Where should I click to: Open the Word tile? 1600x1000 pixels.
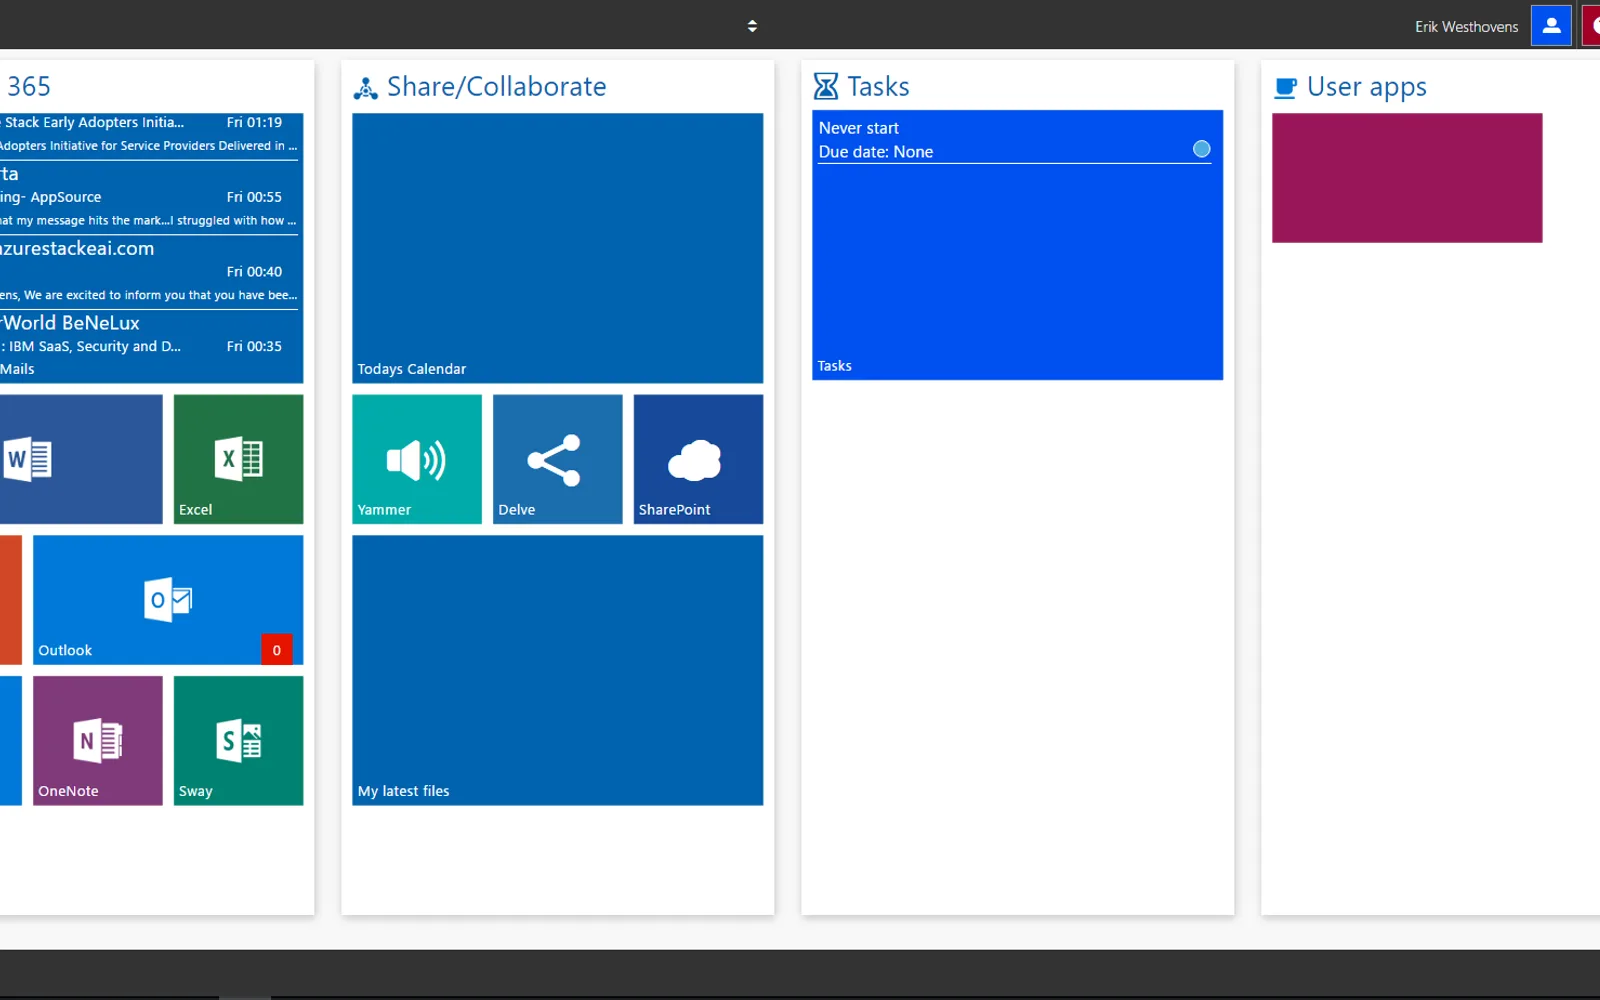81,459
